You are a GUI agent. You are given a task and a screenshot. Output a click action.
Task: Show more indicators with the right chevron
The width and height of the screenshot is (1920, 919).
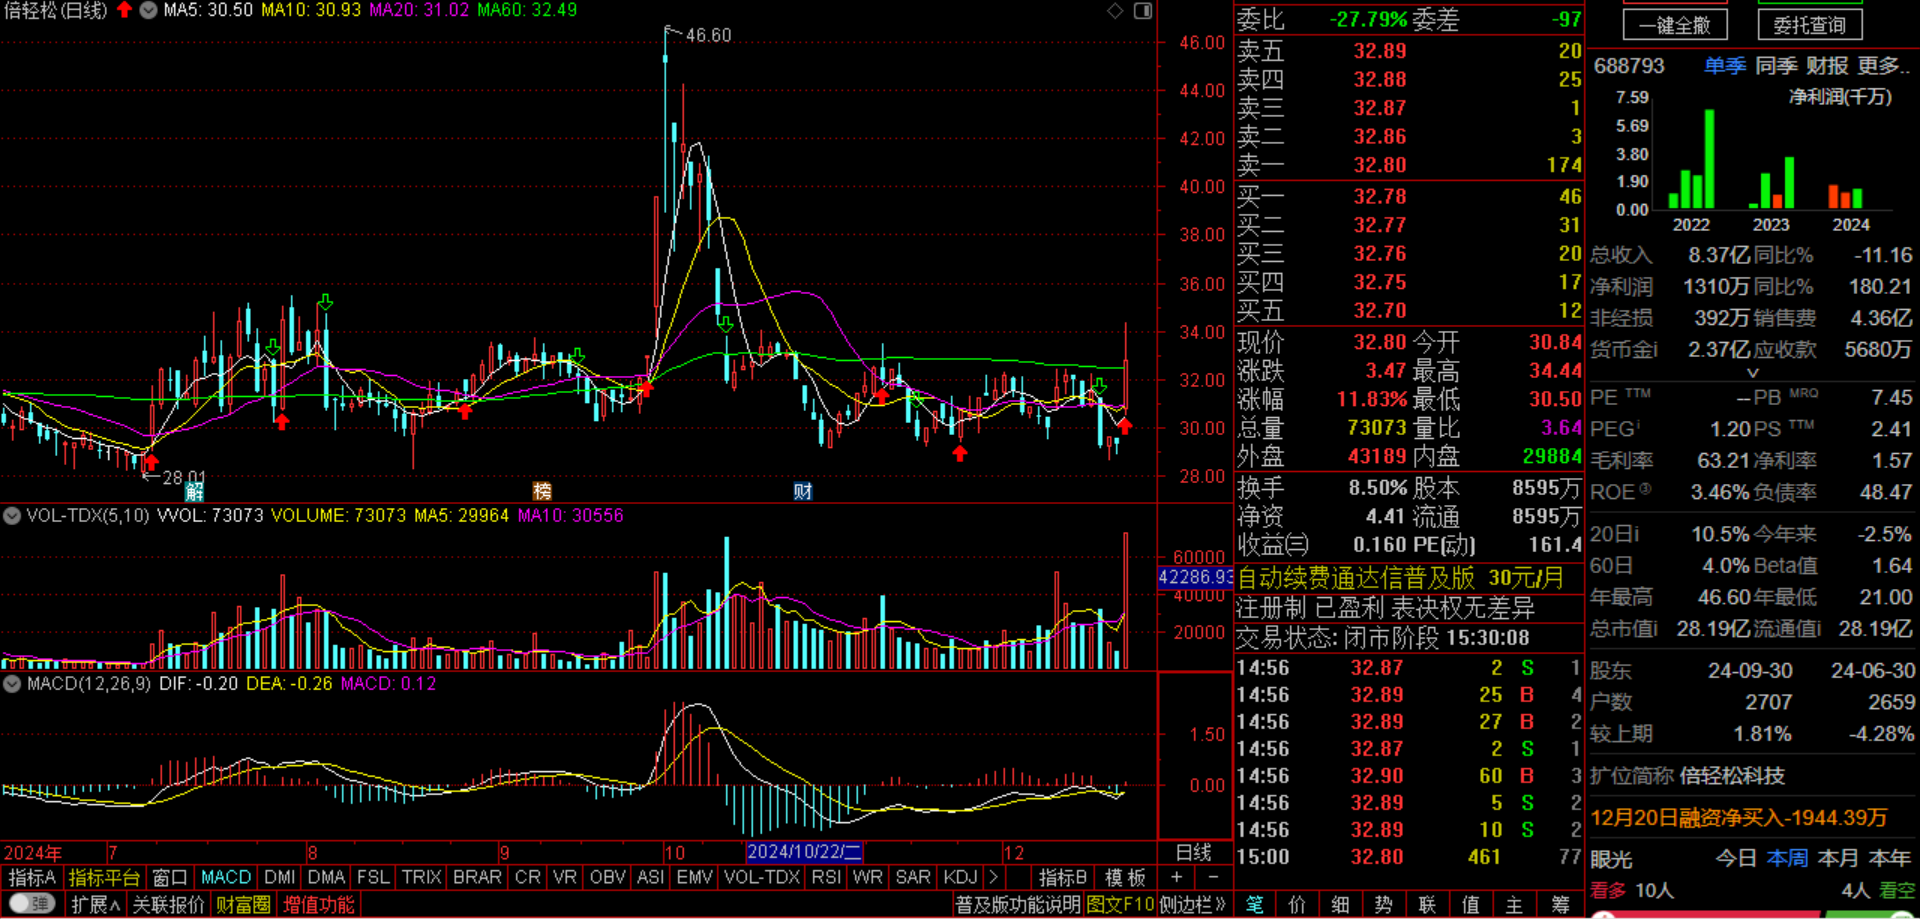click(993, 877)
